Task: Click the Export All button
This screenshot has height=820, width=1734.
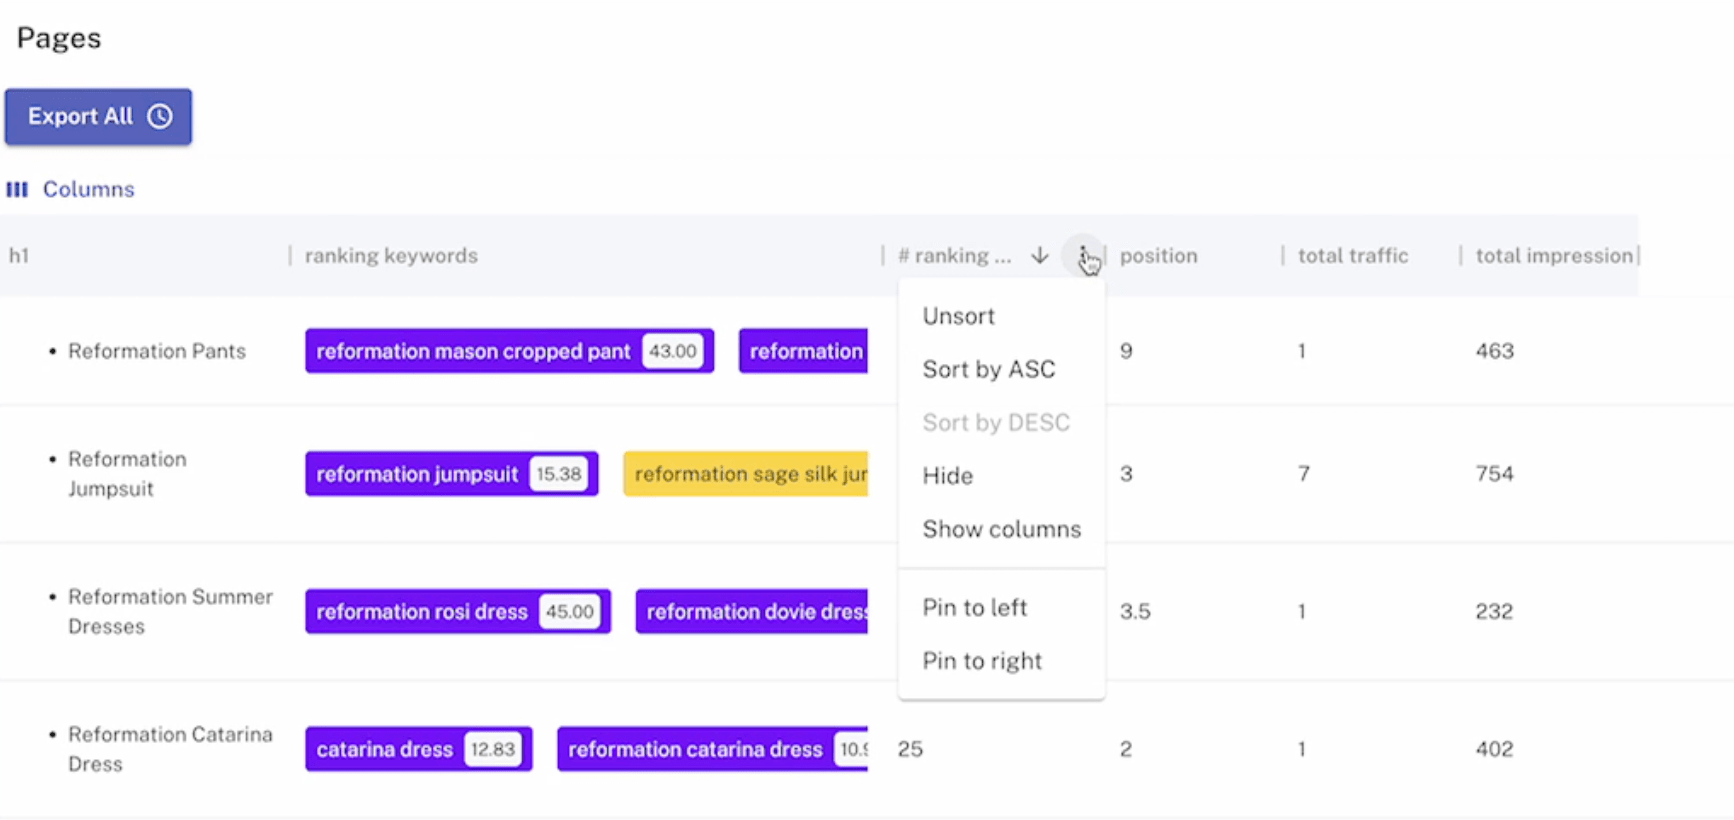Action: pos(98,117)
